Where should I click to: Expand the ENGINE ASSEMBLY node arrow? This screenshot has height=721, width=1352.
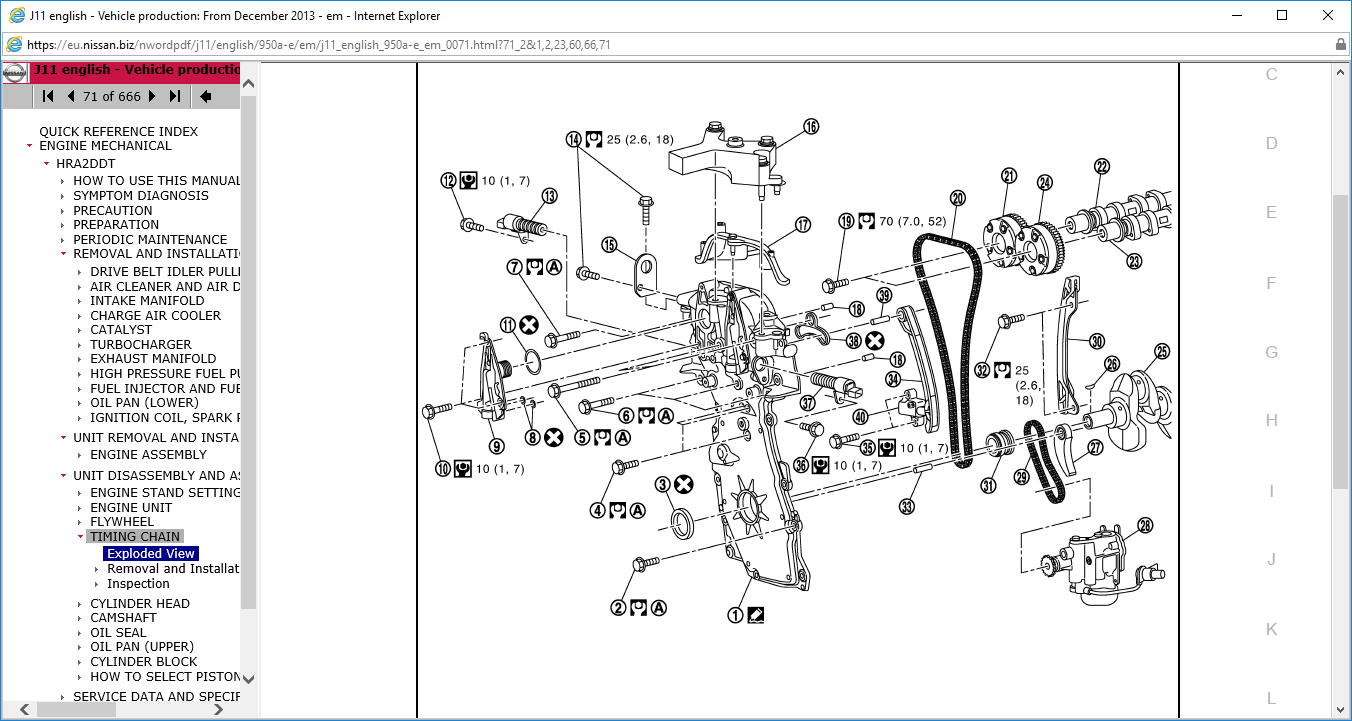click(x=80, y=455)
